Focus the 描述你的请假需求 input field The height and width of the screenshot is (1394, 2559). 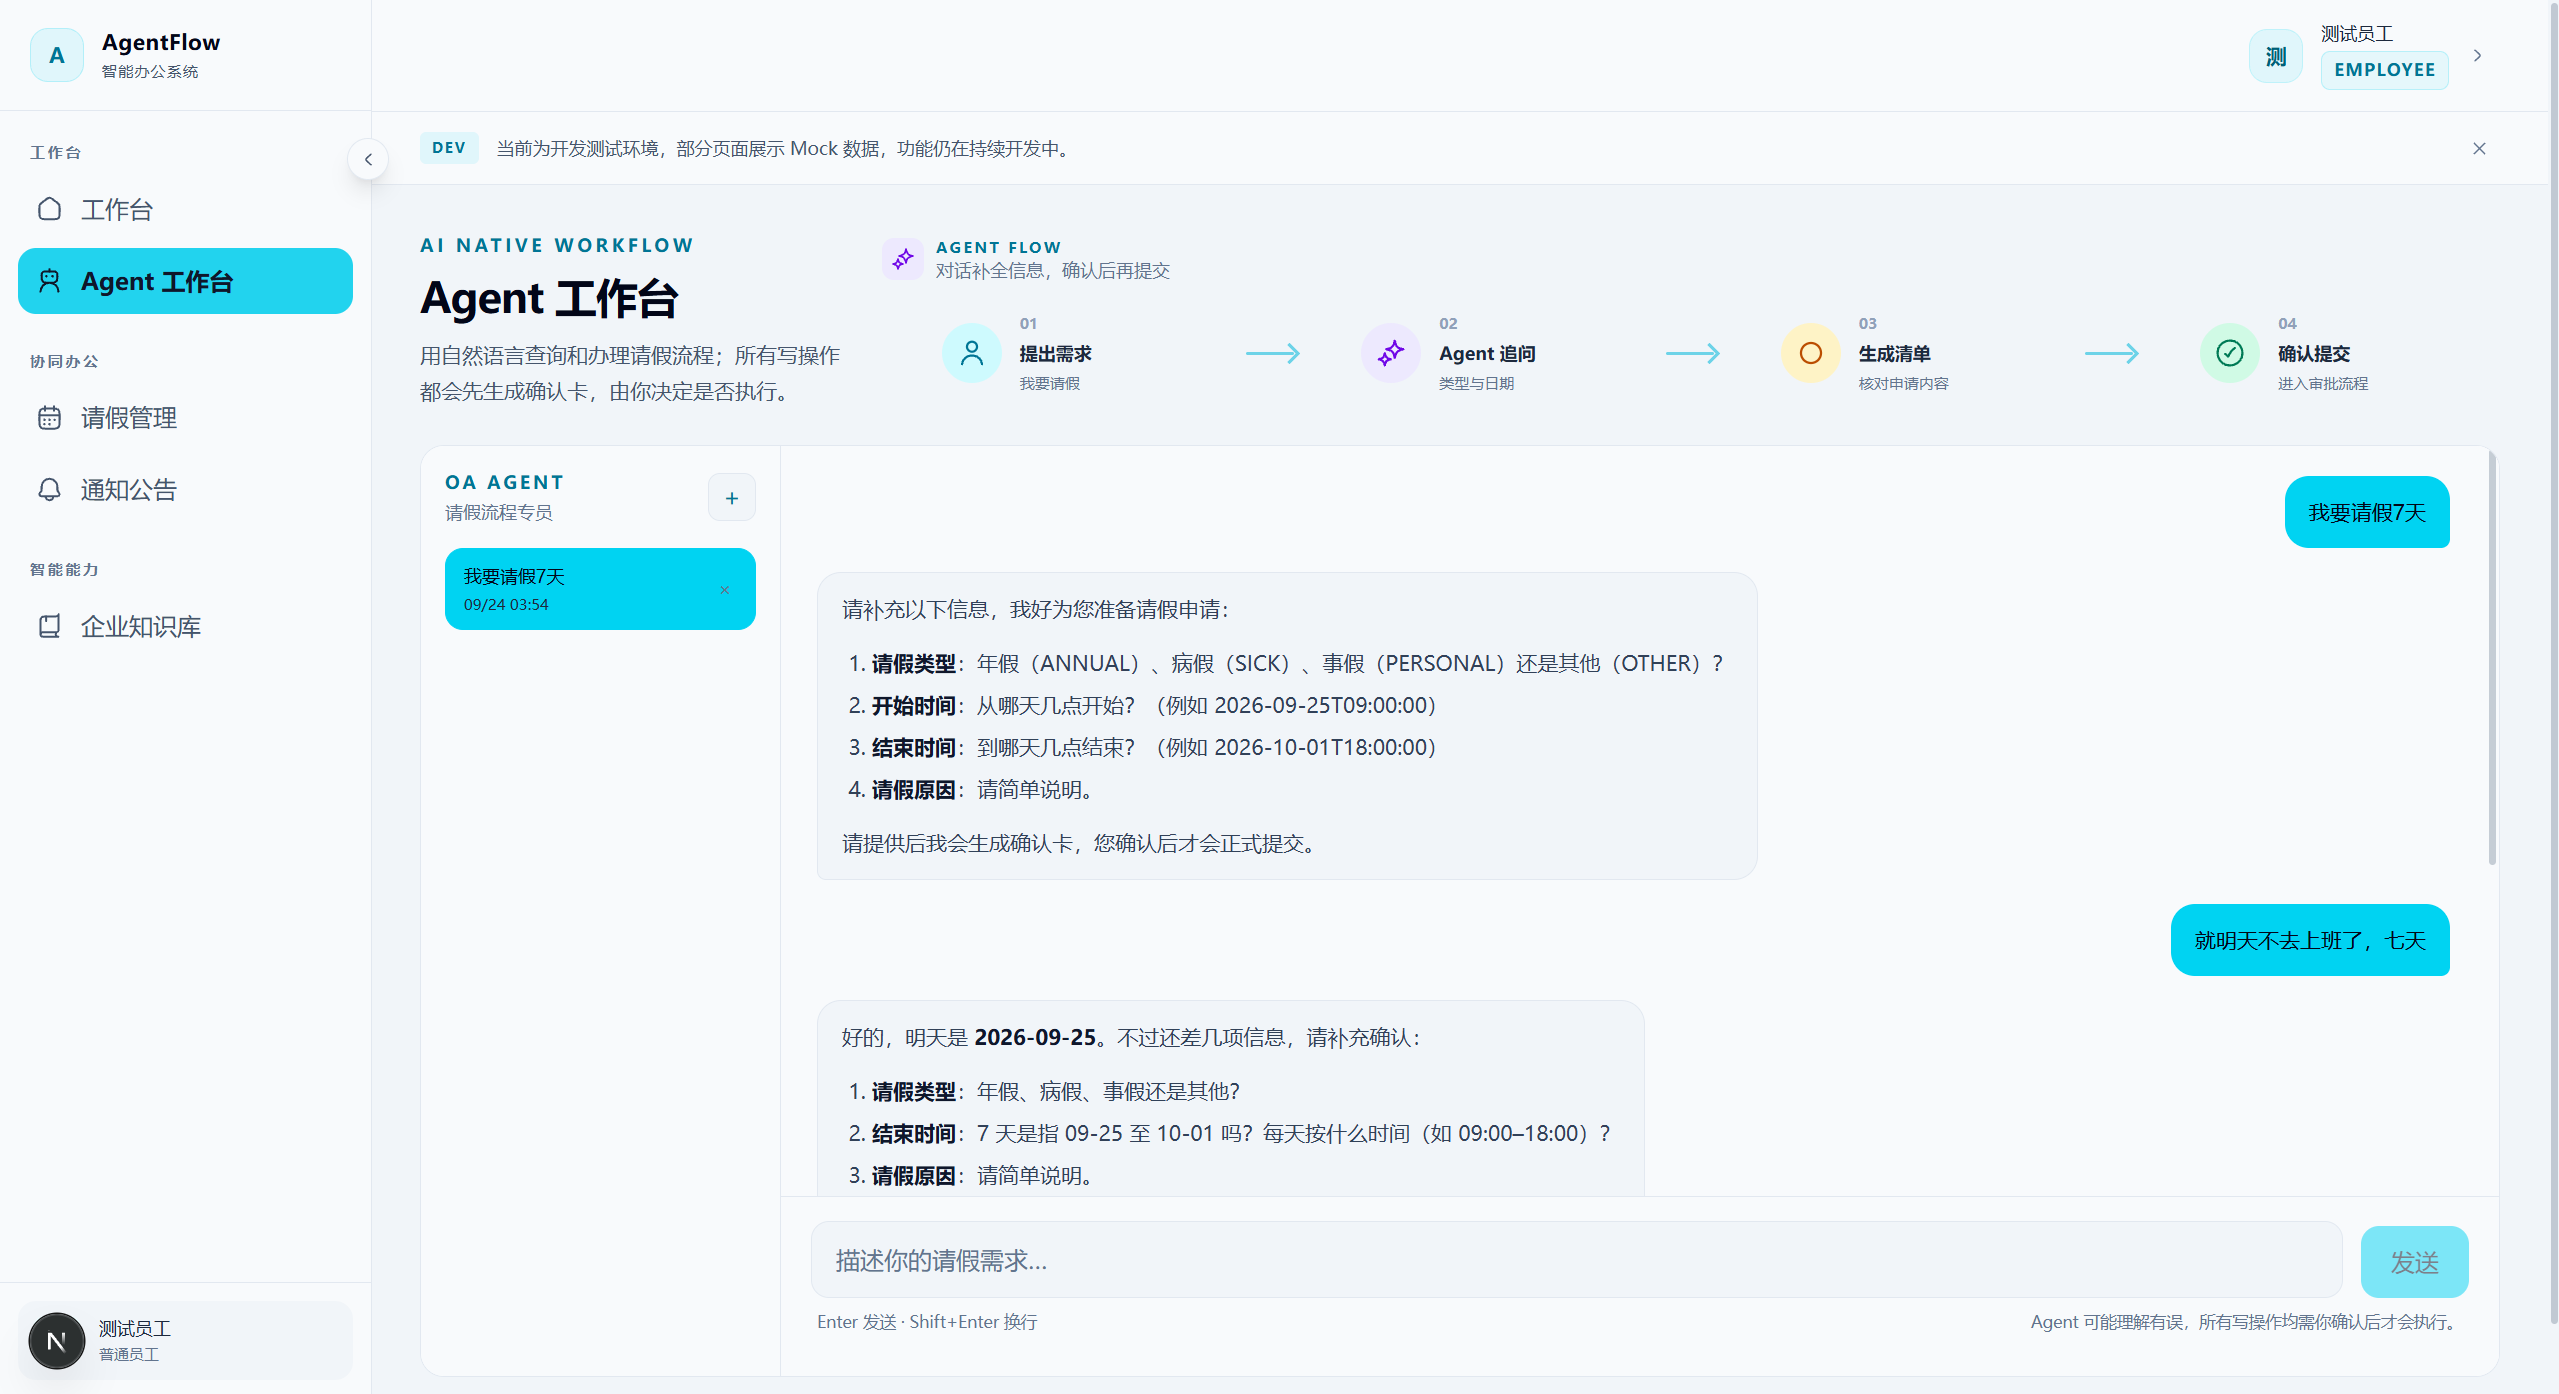pyautogui.click(x=1576, y=1260)
